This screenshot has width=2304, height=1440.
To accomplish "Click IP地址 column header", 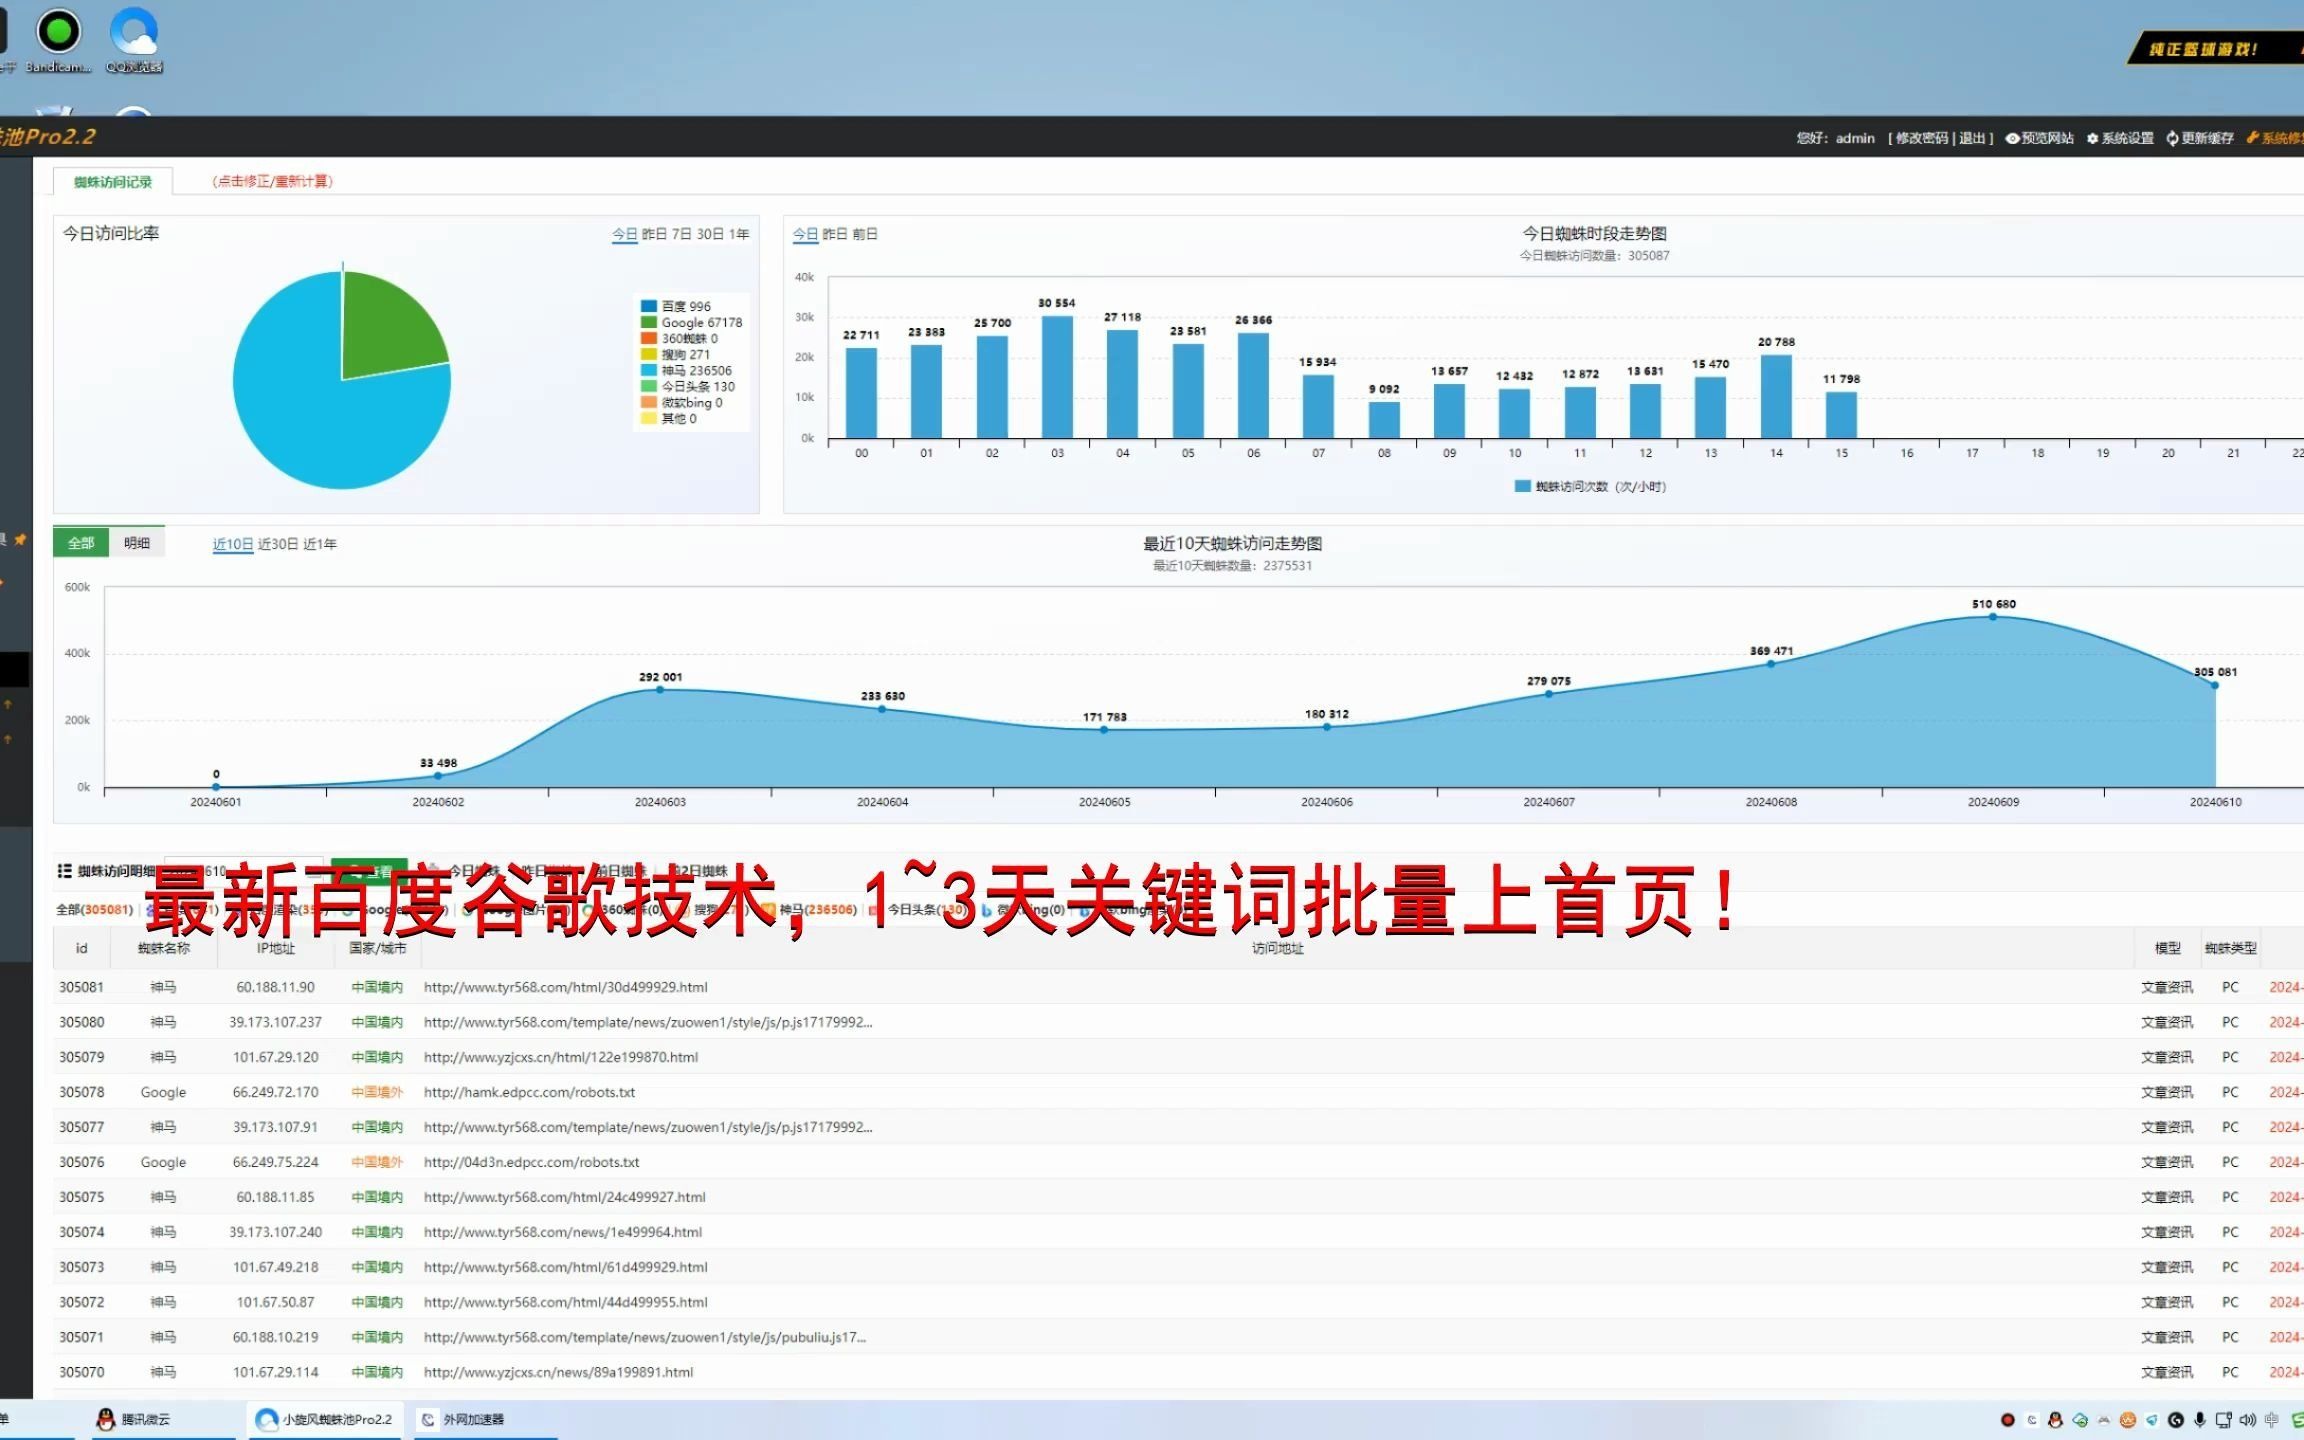I will (x=275, y=948).
